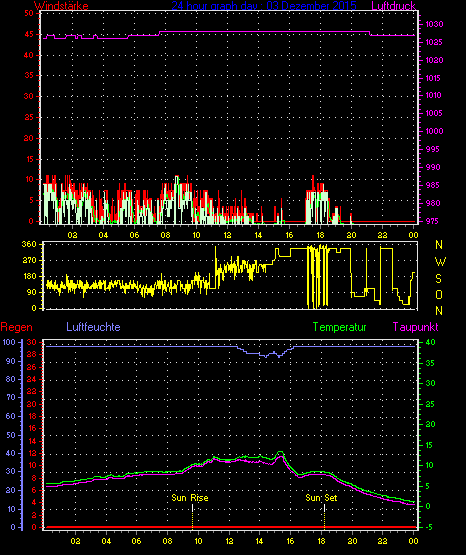Click -5 on the green Temperatur axis
The height and width of the screenshot is (555, 466).
429,527
